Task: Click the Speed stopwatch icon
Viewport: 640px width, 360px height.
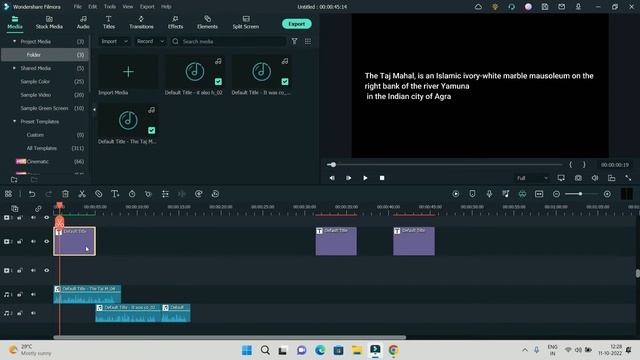Action: 132,194
